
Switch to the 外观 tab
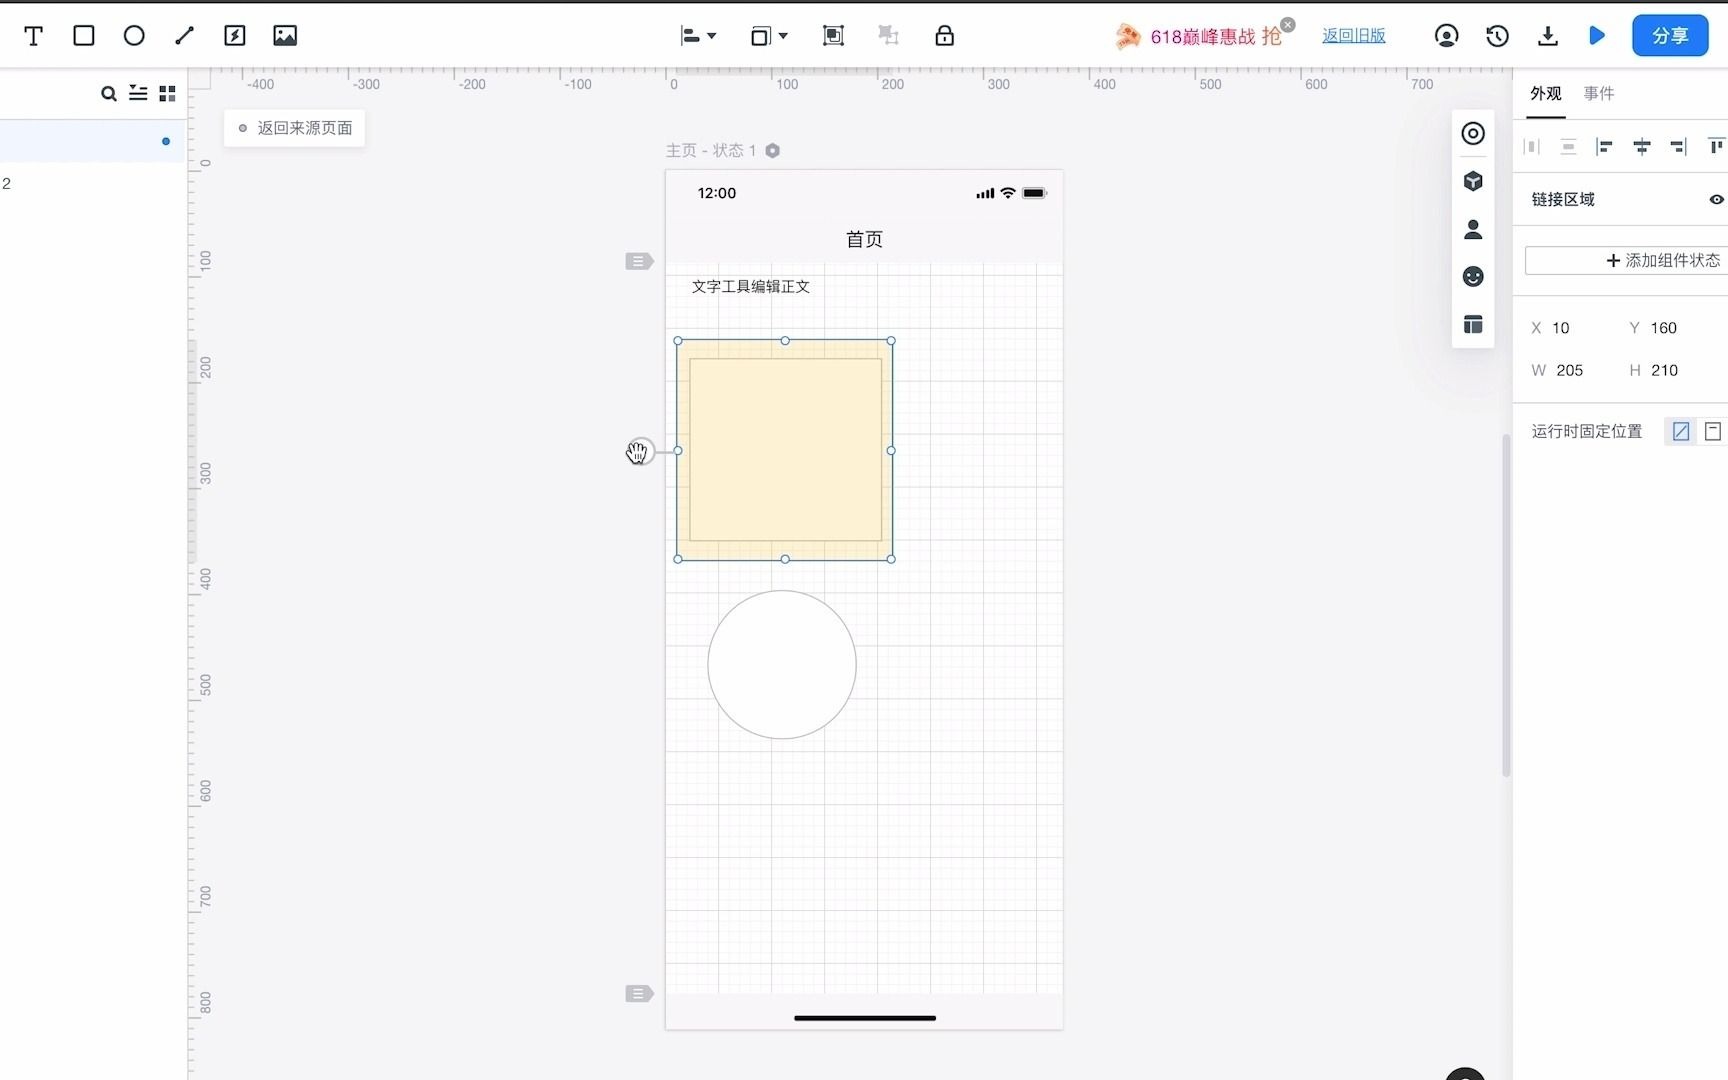click(x=1546, y=94)
